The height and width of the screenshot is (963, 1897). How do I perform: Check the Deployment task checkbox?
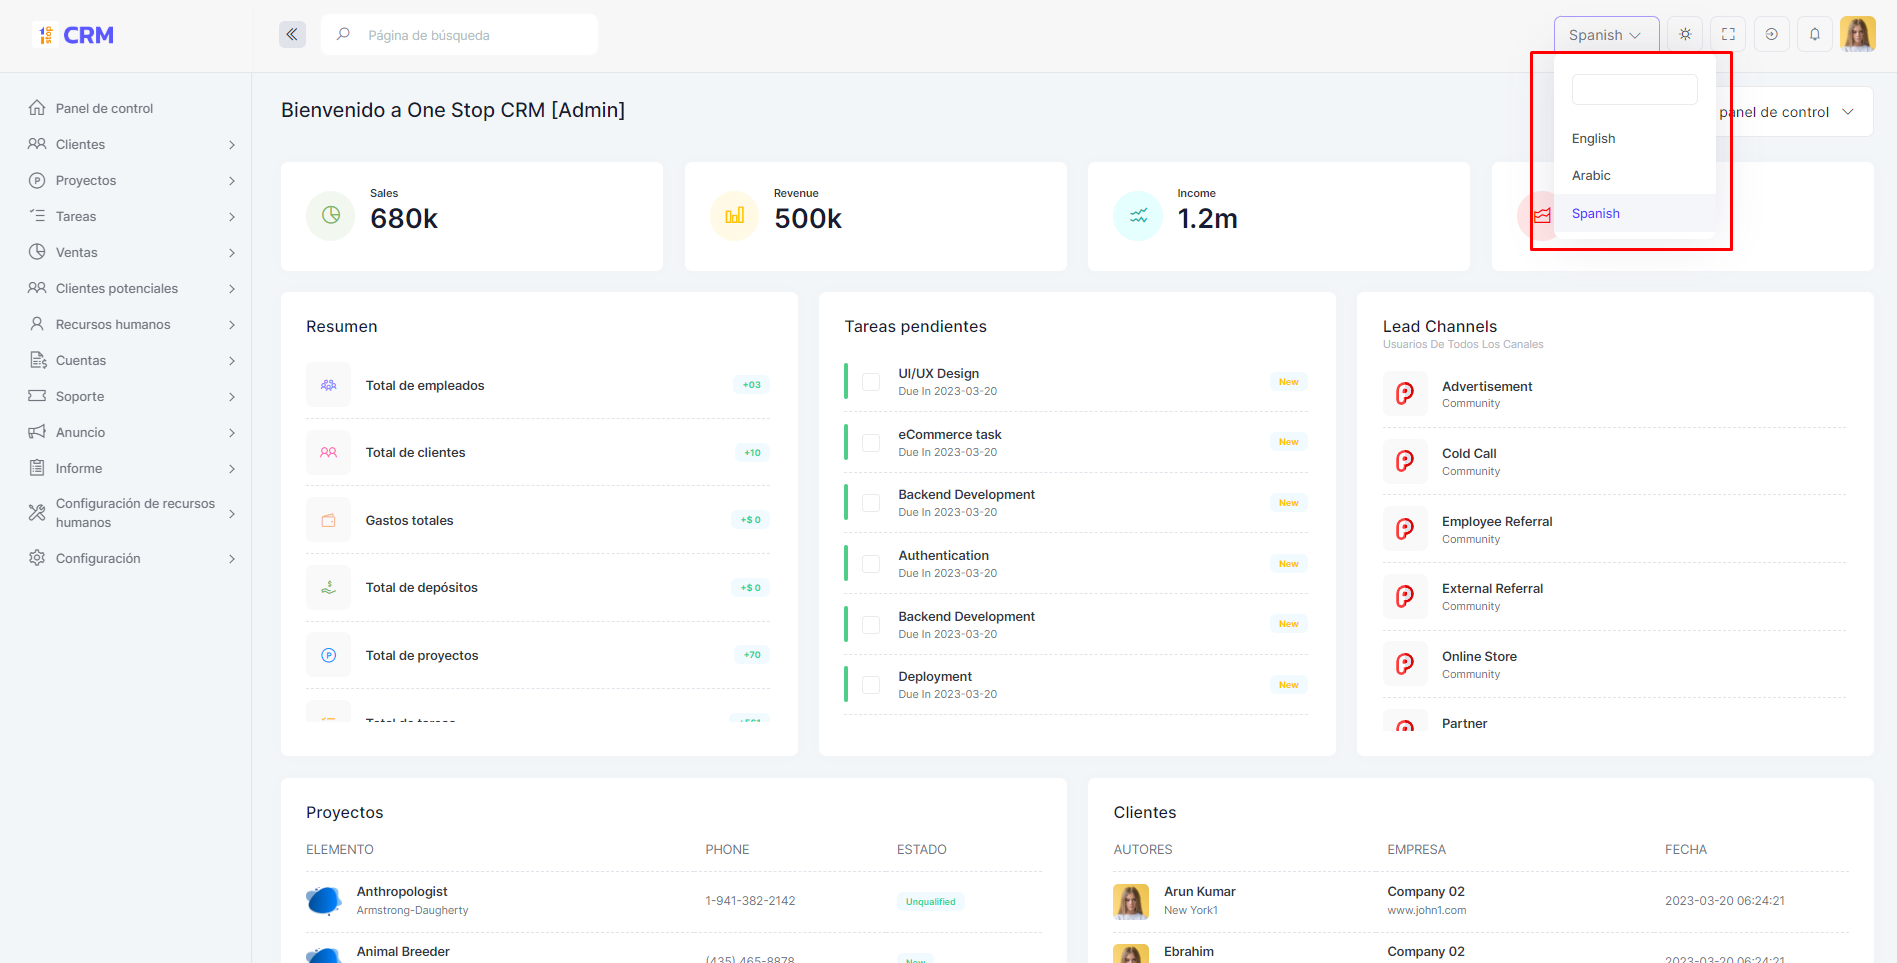tap(871, 685)
